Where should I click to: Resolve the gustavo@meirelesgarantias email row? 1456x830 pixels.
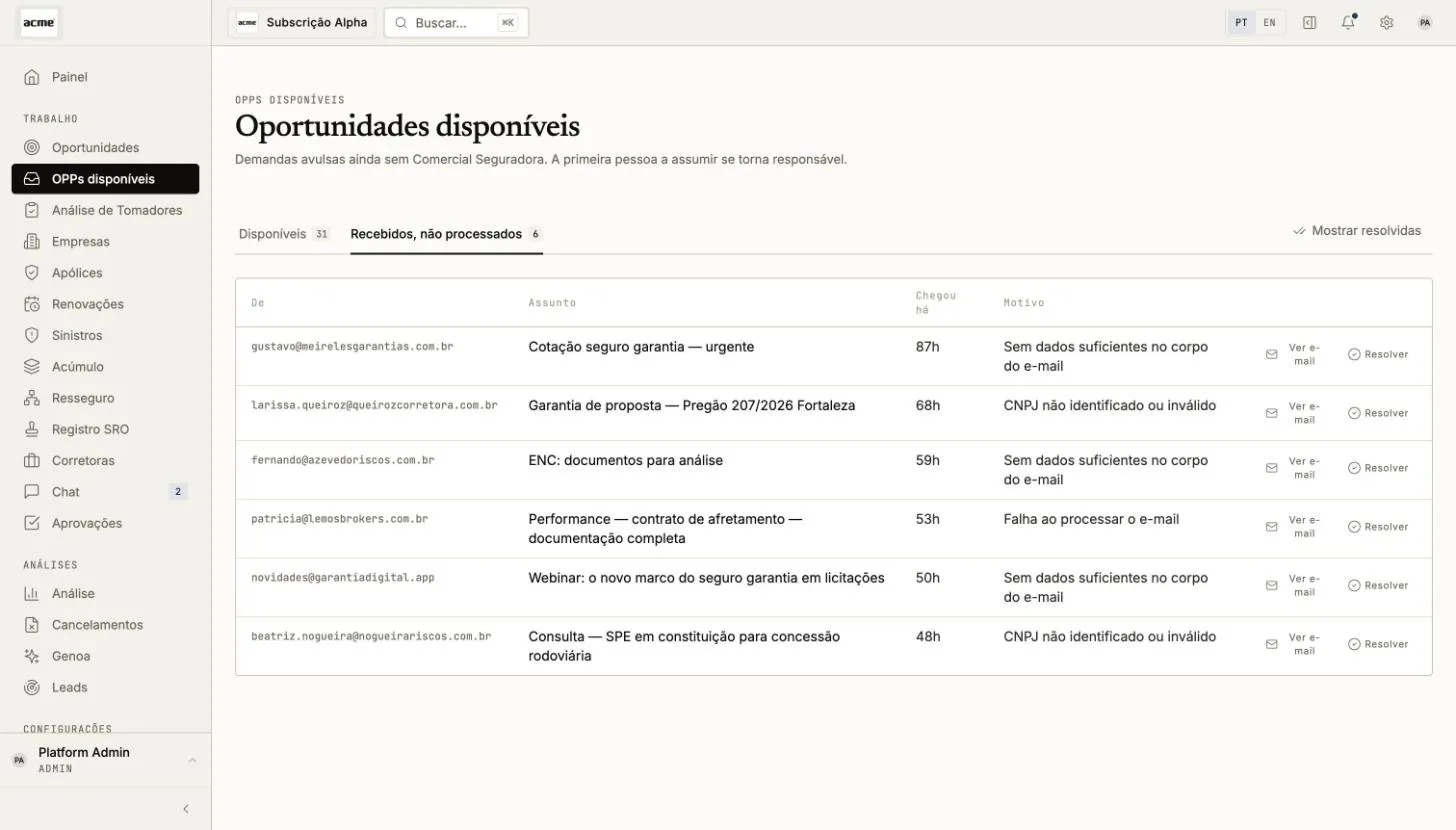1378,355
